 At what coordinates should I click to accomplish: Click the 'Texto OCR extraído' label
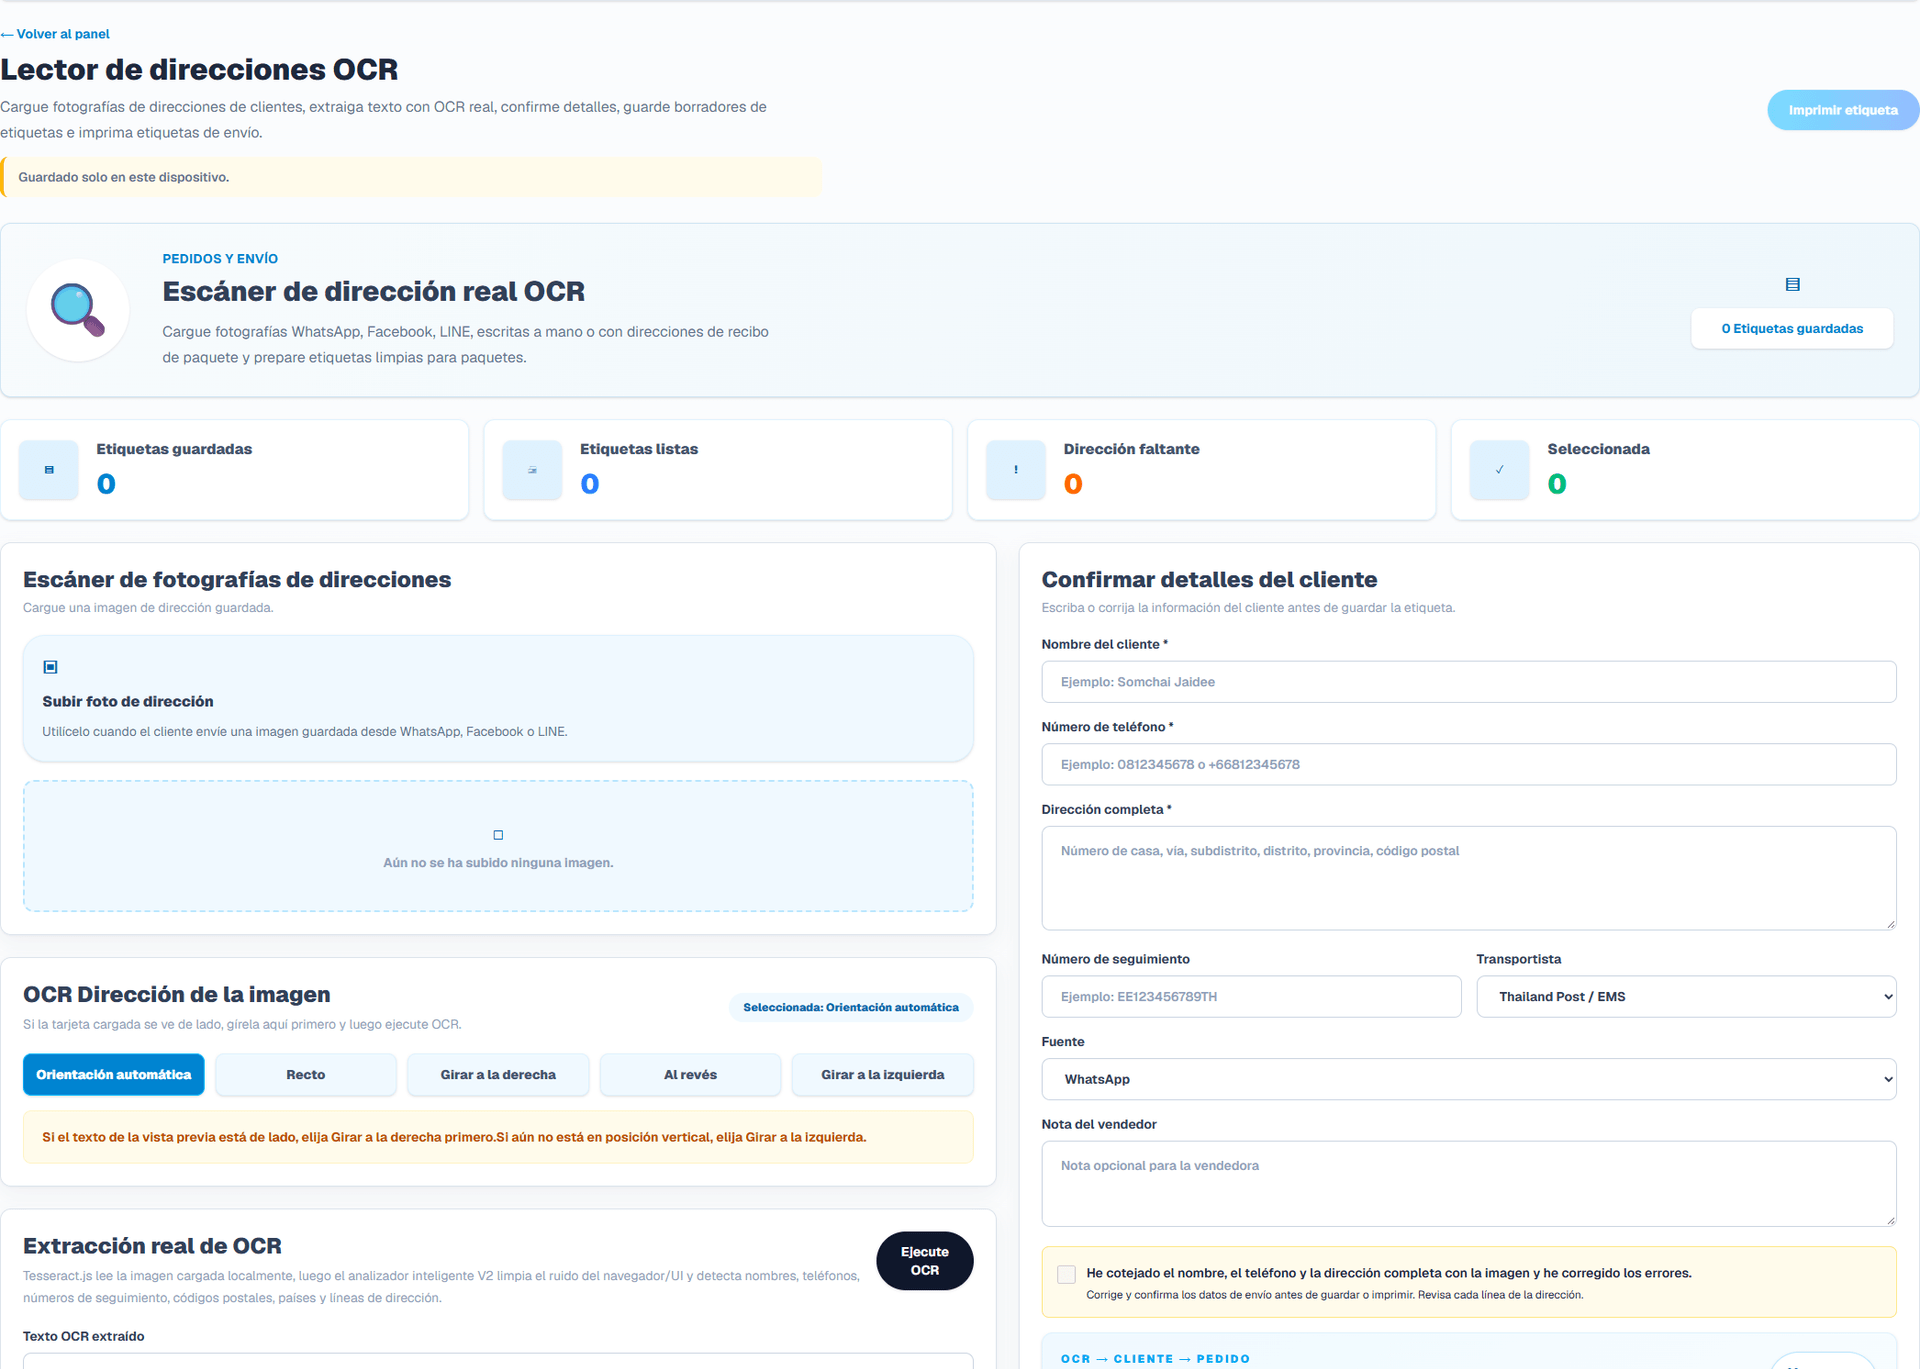83,1337
